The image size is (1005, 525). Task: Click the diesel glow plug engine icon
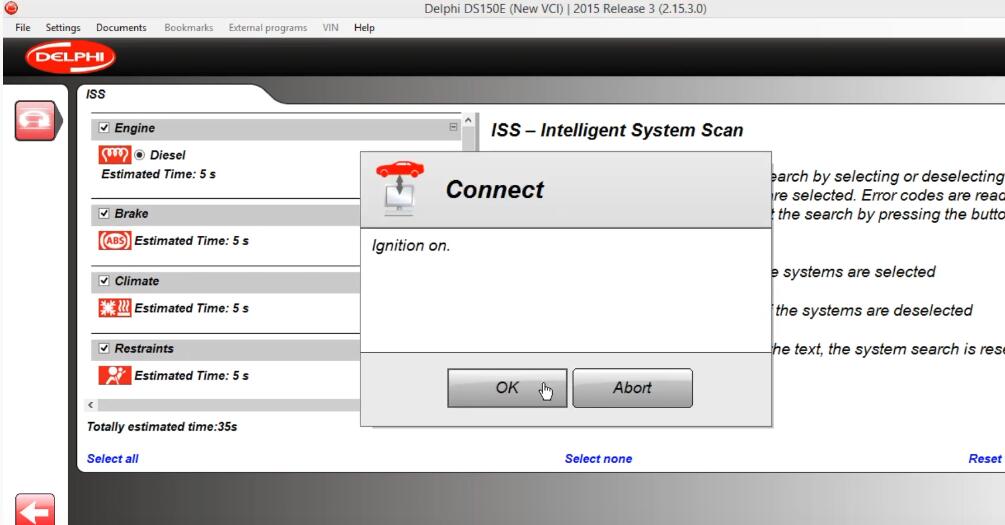(x=114, y=155)
